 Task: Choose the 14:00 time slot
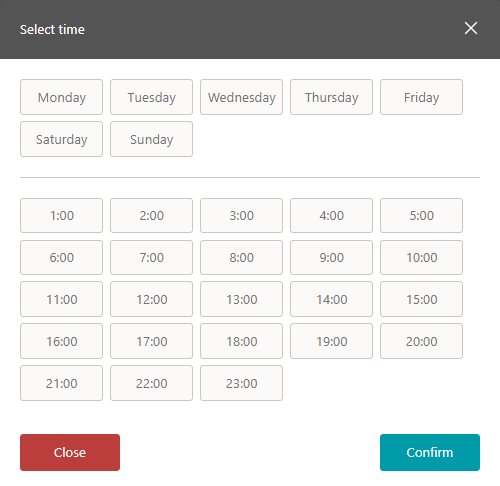331,299
